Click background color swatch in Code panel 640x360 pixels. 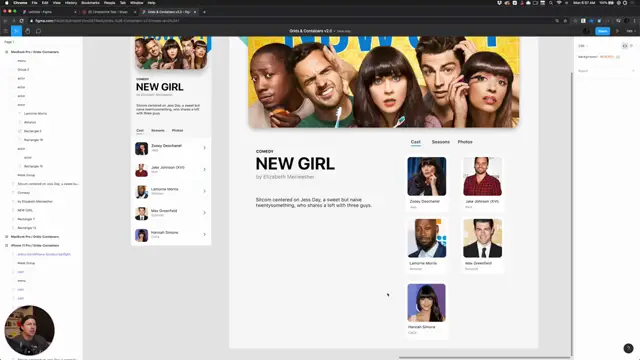click(618, 57)
